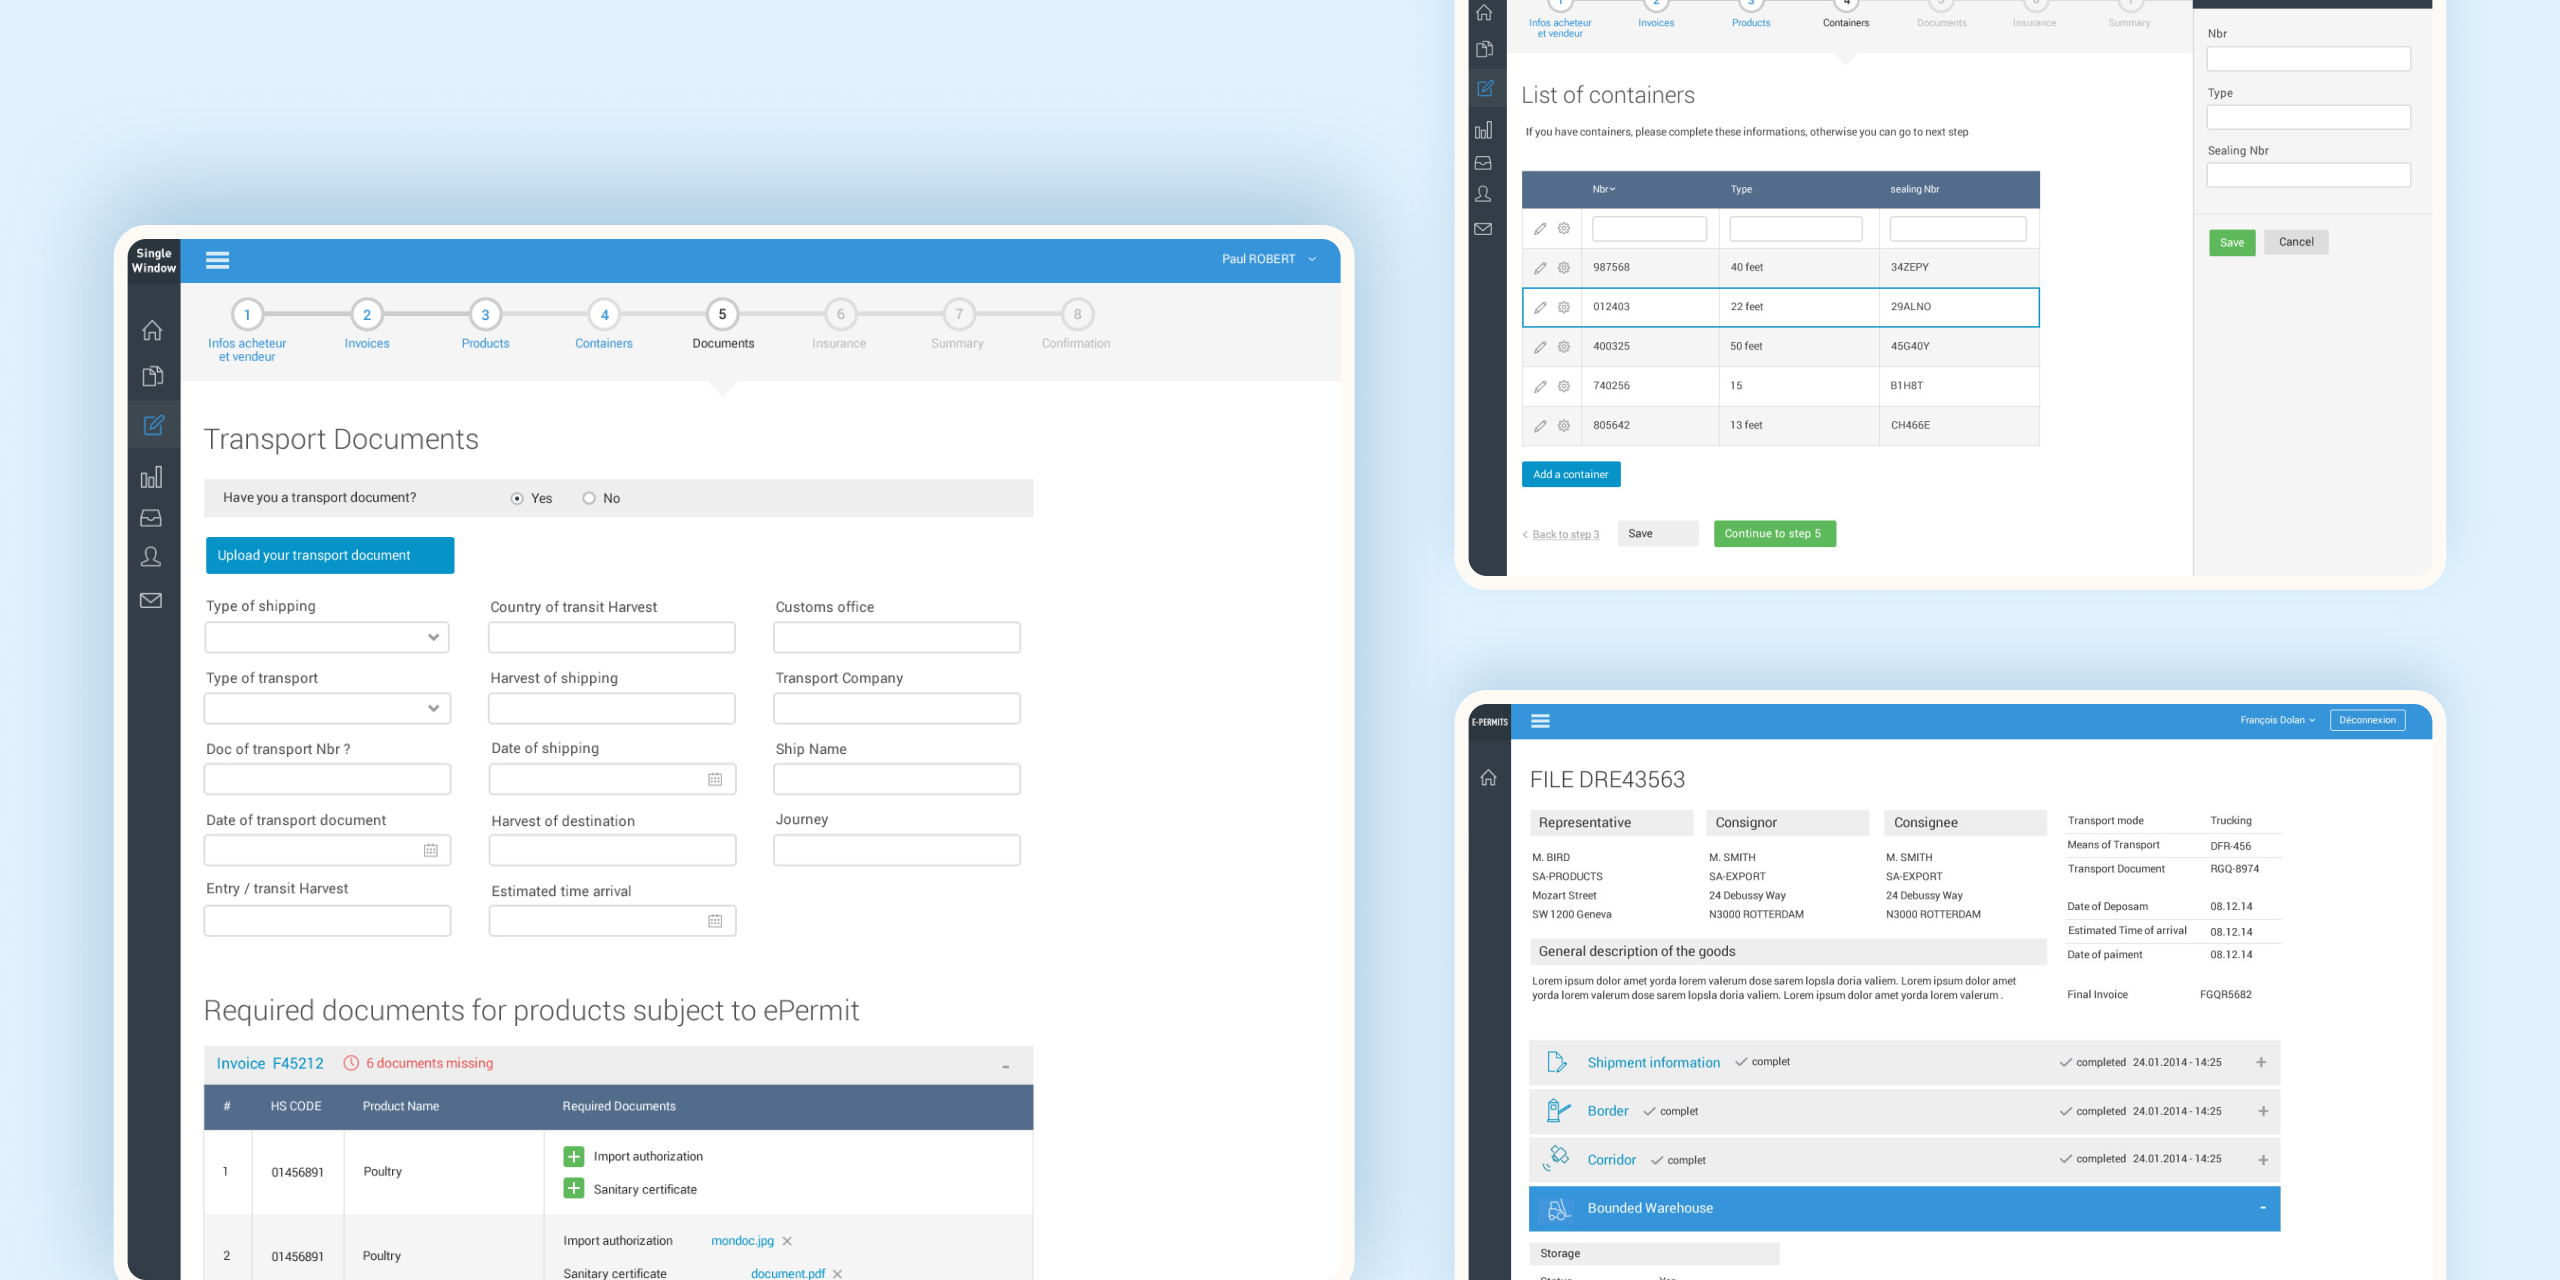The width and height of the screenshot is (2560, 1280).
Task: Open the bar chart statistics sidebar icon
Action: (x=151, y=477)
